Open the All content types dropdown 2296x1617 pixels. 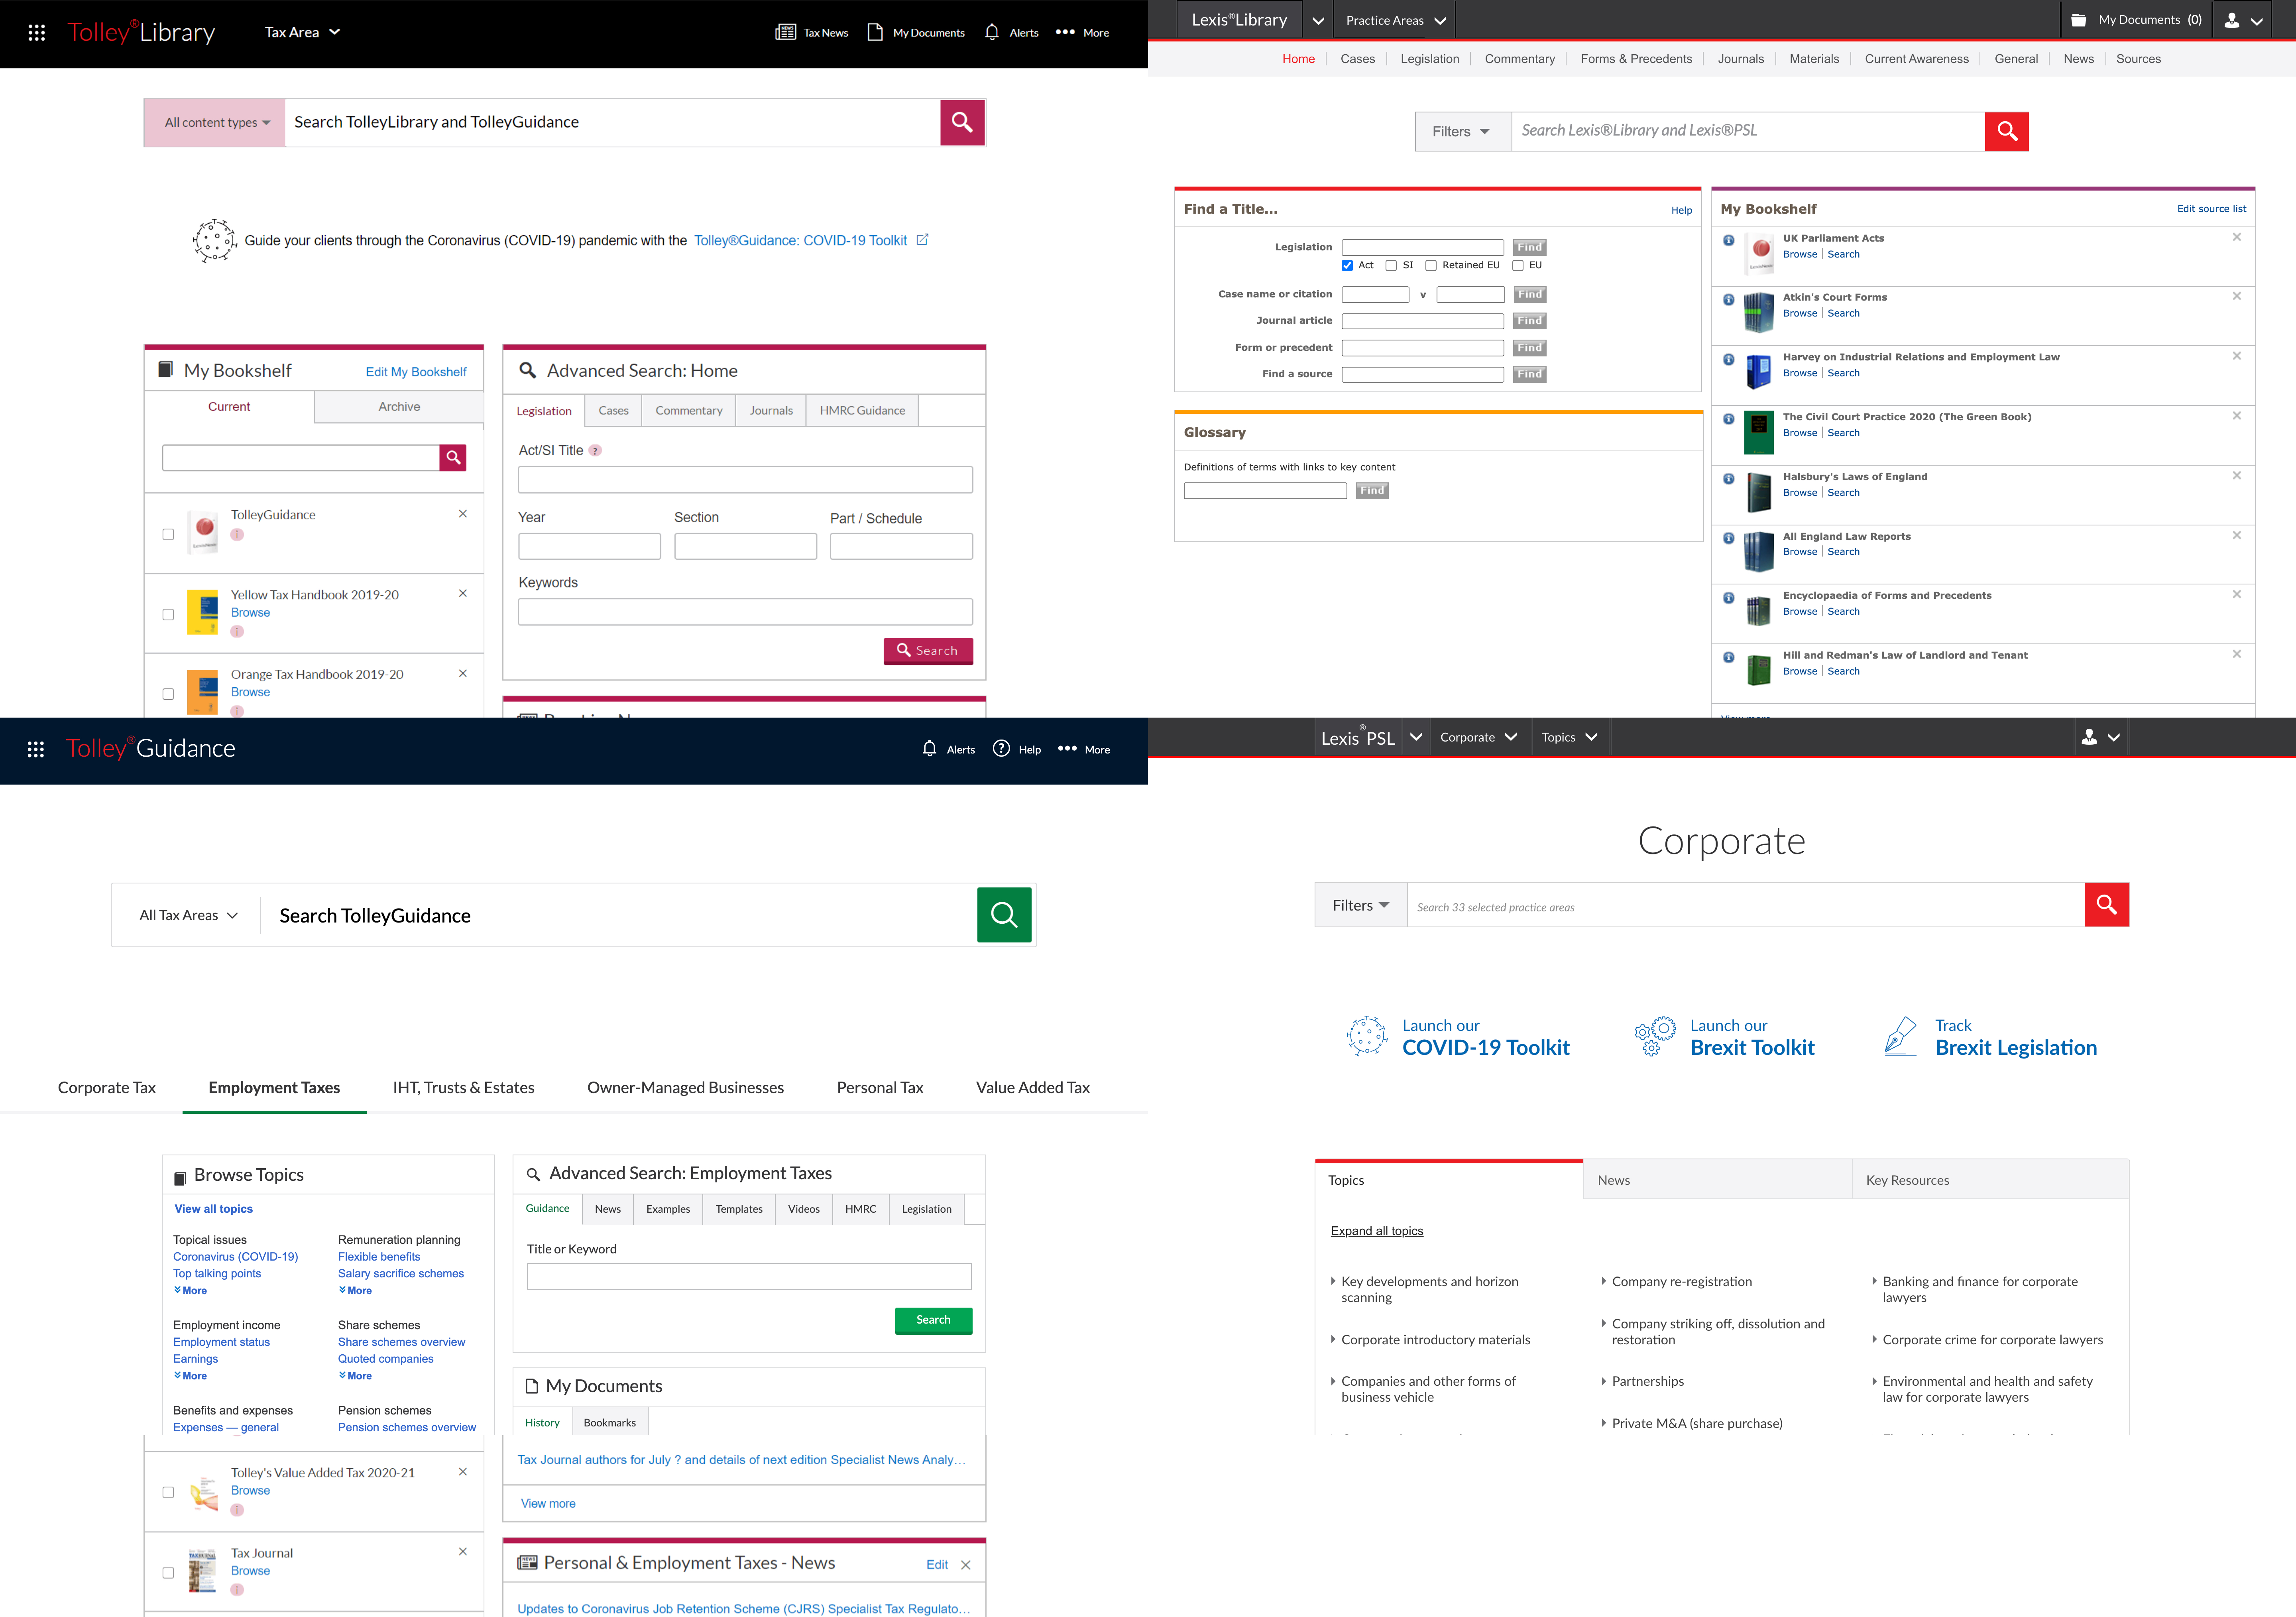pos(216,122)
